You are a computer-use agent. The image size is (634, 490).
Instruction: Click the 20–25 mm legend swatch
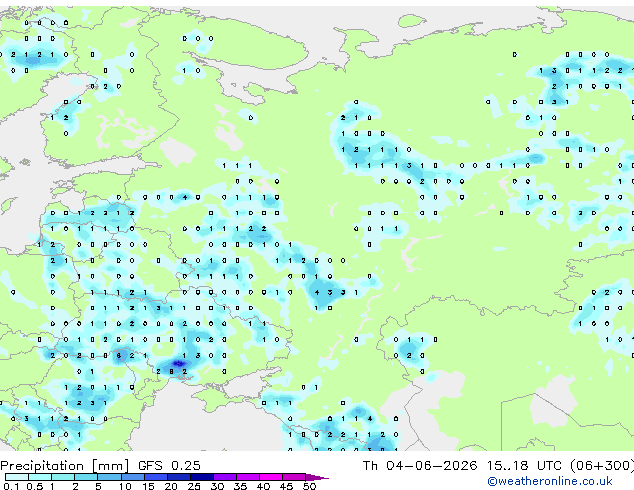tap(179, 477)
